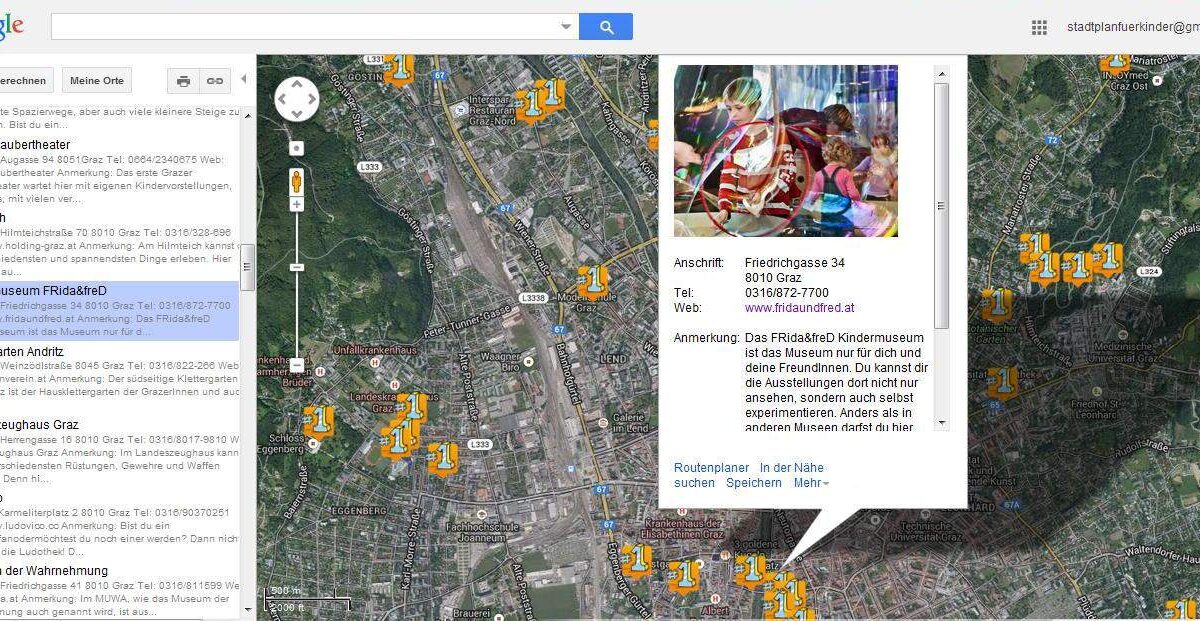Click the map pan compass control
This screenshot has height=621, width=1200.
[x=297, y=99]
